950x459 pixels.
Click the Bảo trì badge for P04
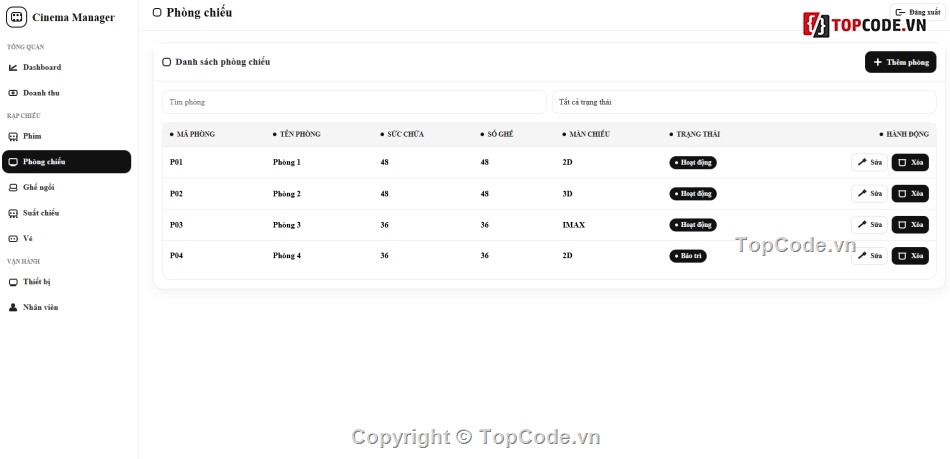pyautogui.click(x=688, y=256)
